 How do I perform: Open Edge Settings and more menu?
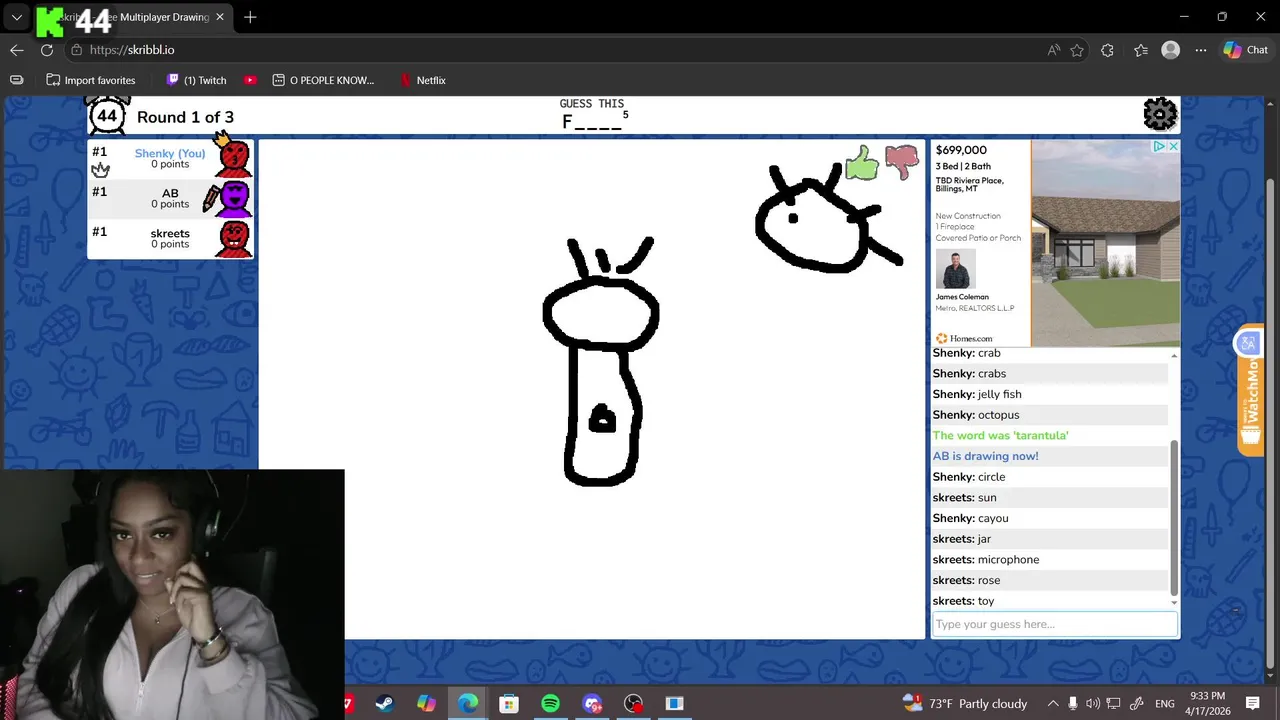click(x=1201, y=50)
